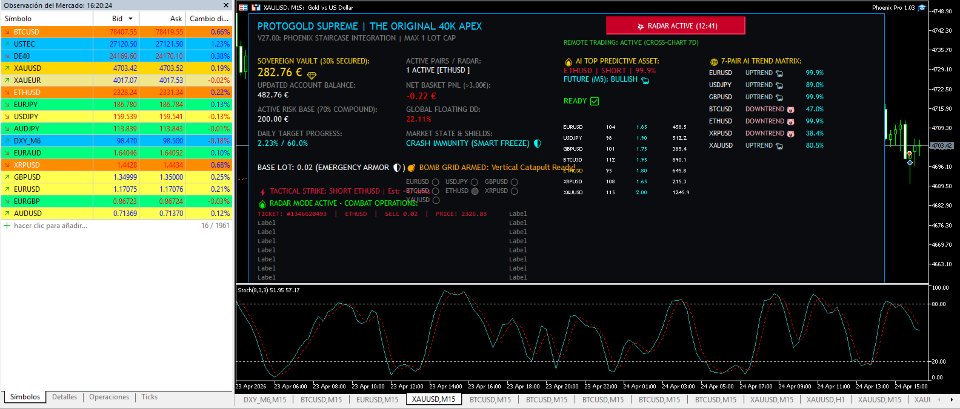Image resolution: width=960 pixels, height=409 pixels.
Task: Click the lightning icon before TACTICAL STRIKE
Action: coord(263,191)
